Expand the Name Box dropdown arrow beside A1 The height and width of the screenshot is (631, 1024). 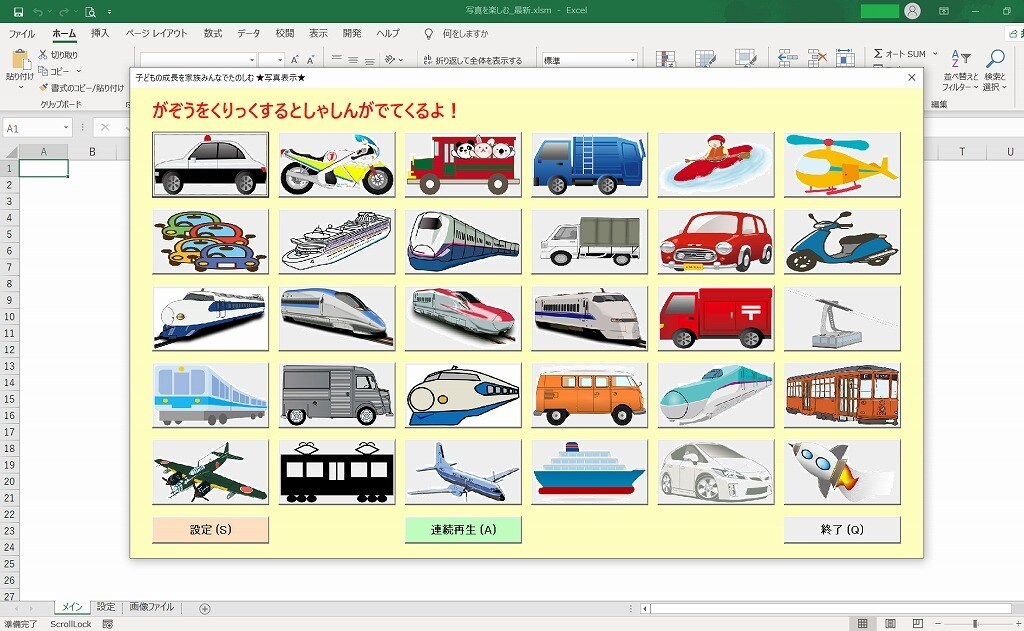[x=66, y=128]
